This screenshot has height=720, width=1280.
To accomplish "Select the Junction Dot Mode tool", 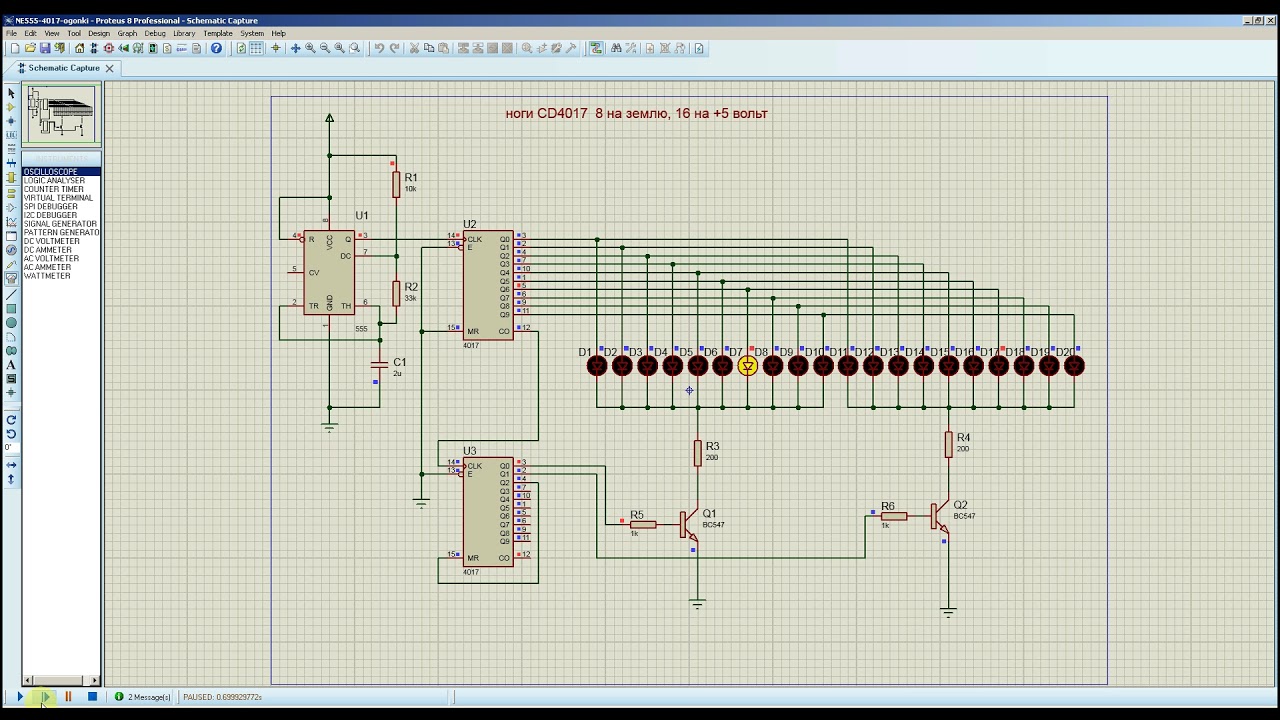I will pos(11,120).
